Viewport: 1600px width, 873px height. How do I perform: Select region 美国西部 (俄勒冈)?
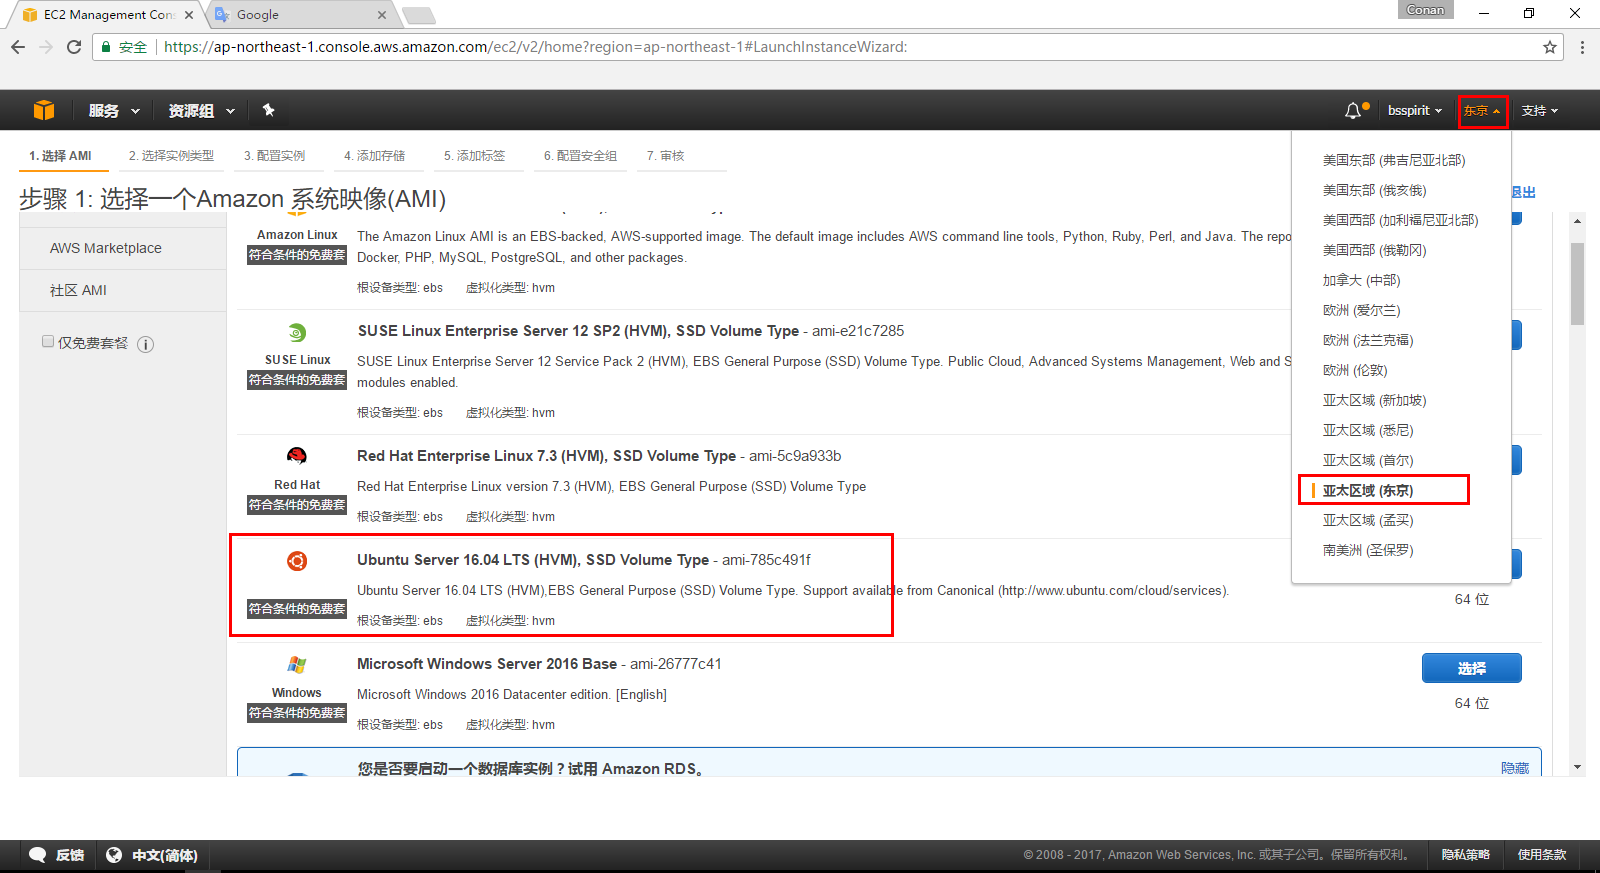[1375, 250]
